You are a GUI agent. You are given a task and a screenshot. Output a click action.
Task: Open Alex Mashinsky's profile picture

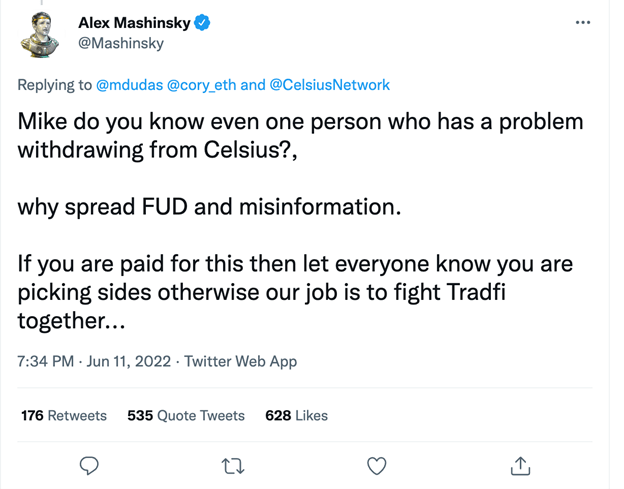(x=41, y=35)
